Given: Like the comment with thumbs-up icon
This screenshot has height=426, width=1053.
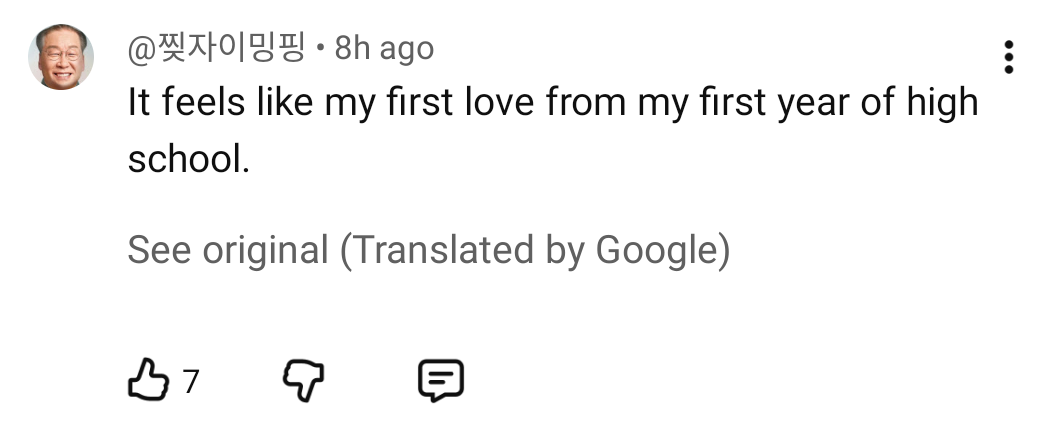Looking at the screenshot, I should pos(148,380).
